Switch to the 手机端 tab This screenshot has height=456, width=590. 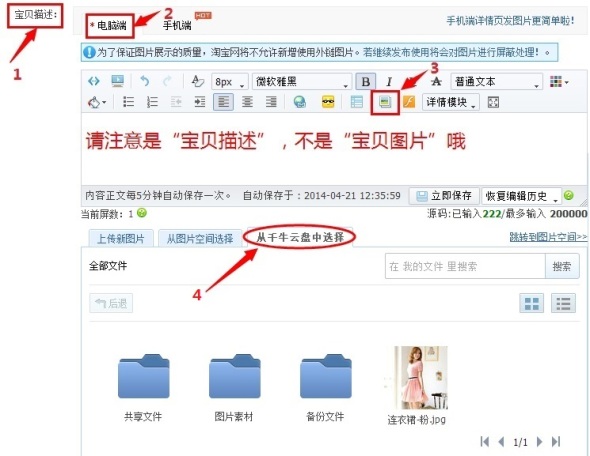(x=177, y=26)
